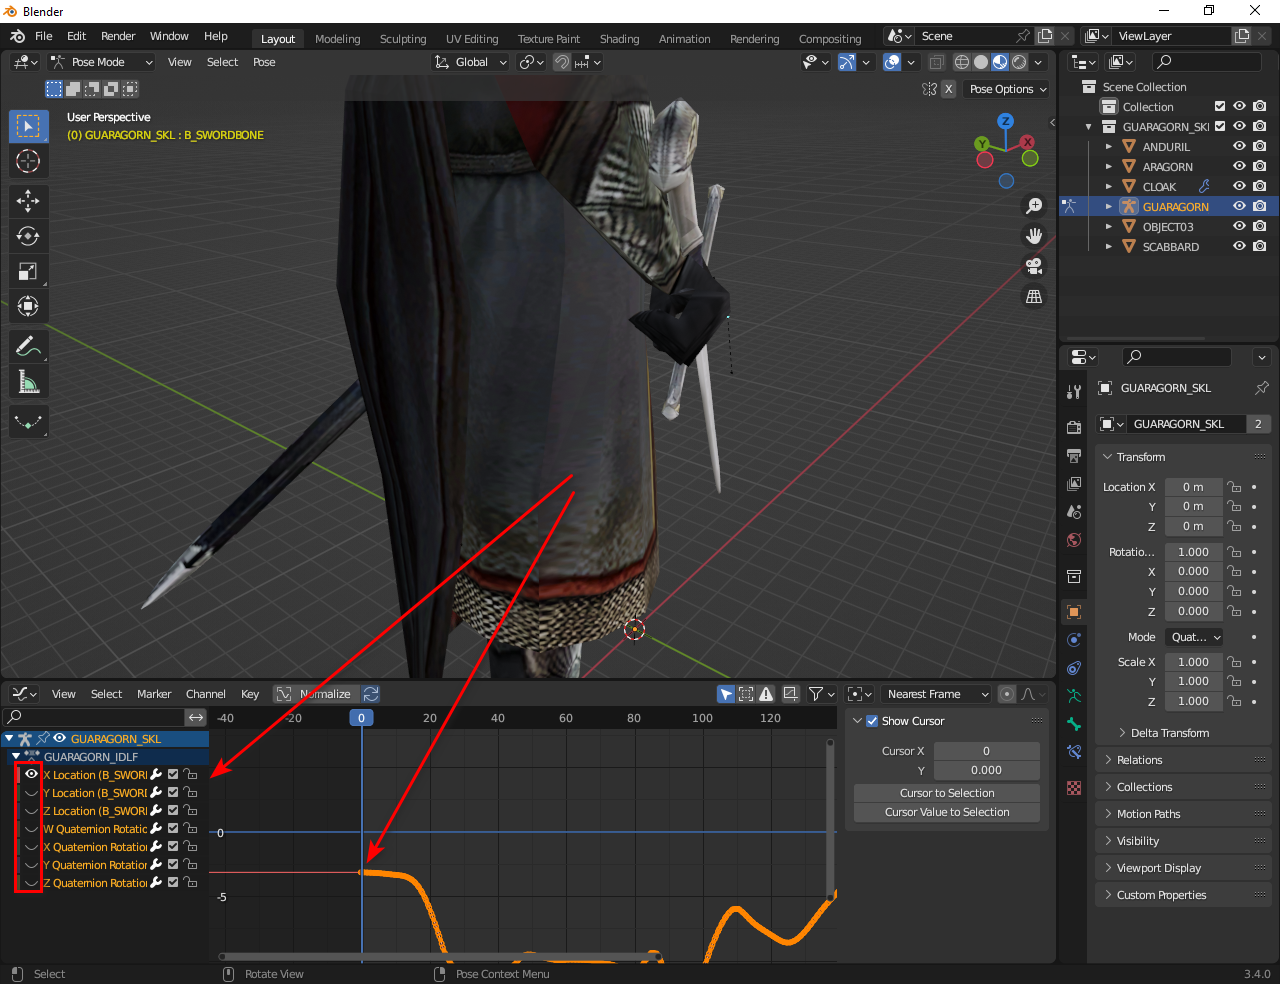Hide the CLOAK object in the outliner
This screenshot has width=1280, height=984.
click(1239, 187)
